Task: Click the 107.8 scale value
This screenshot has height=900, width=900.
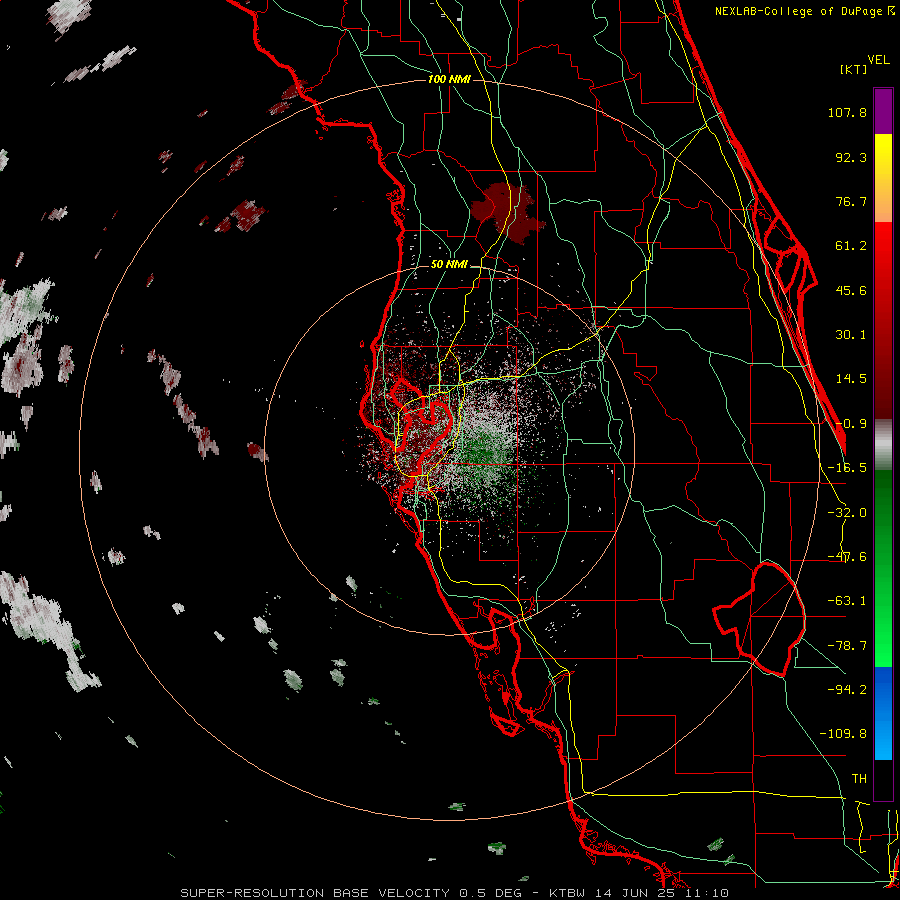Action: (x=847, y=112)
